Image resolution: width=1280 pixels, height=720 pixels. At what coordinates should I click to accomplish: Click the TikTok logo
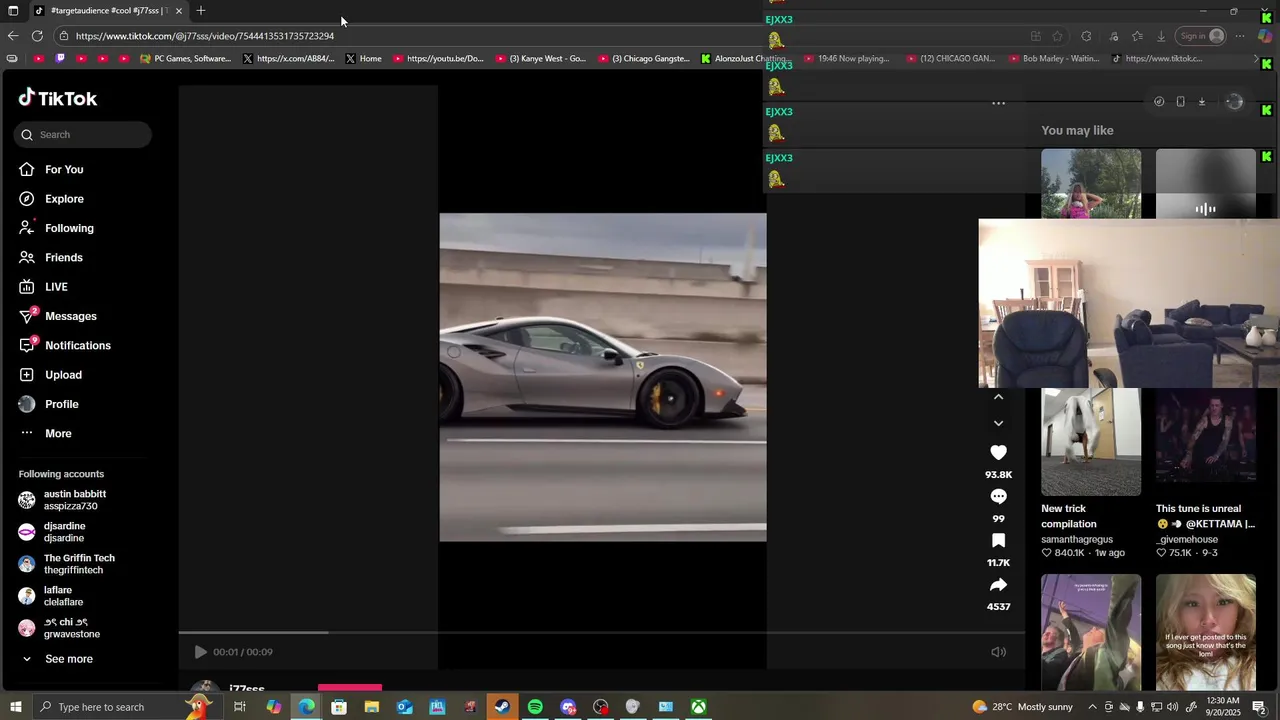coord(58,98)
